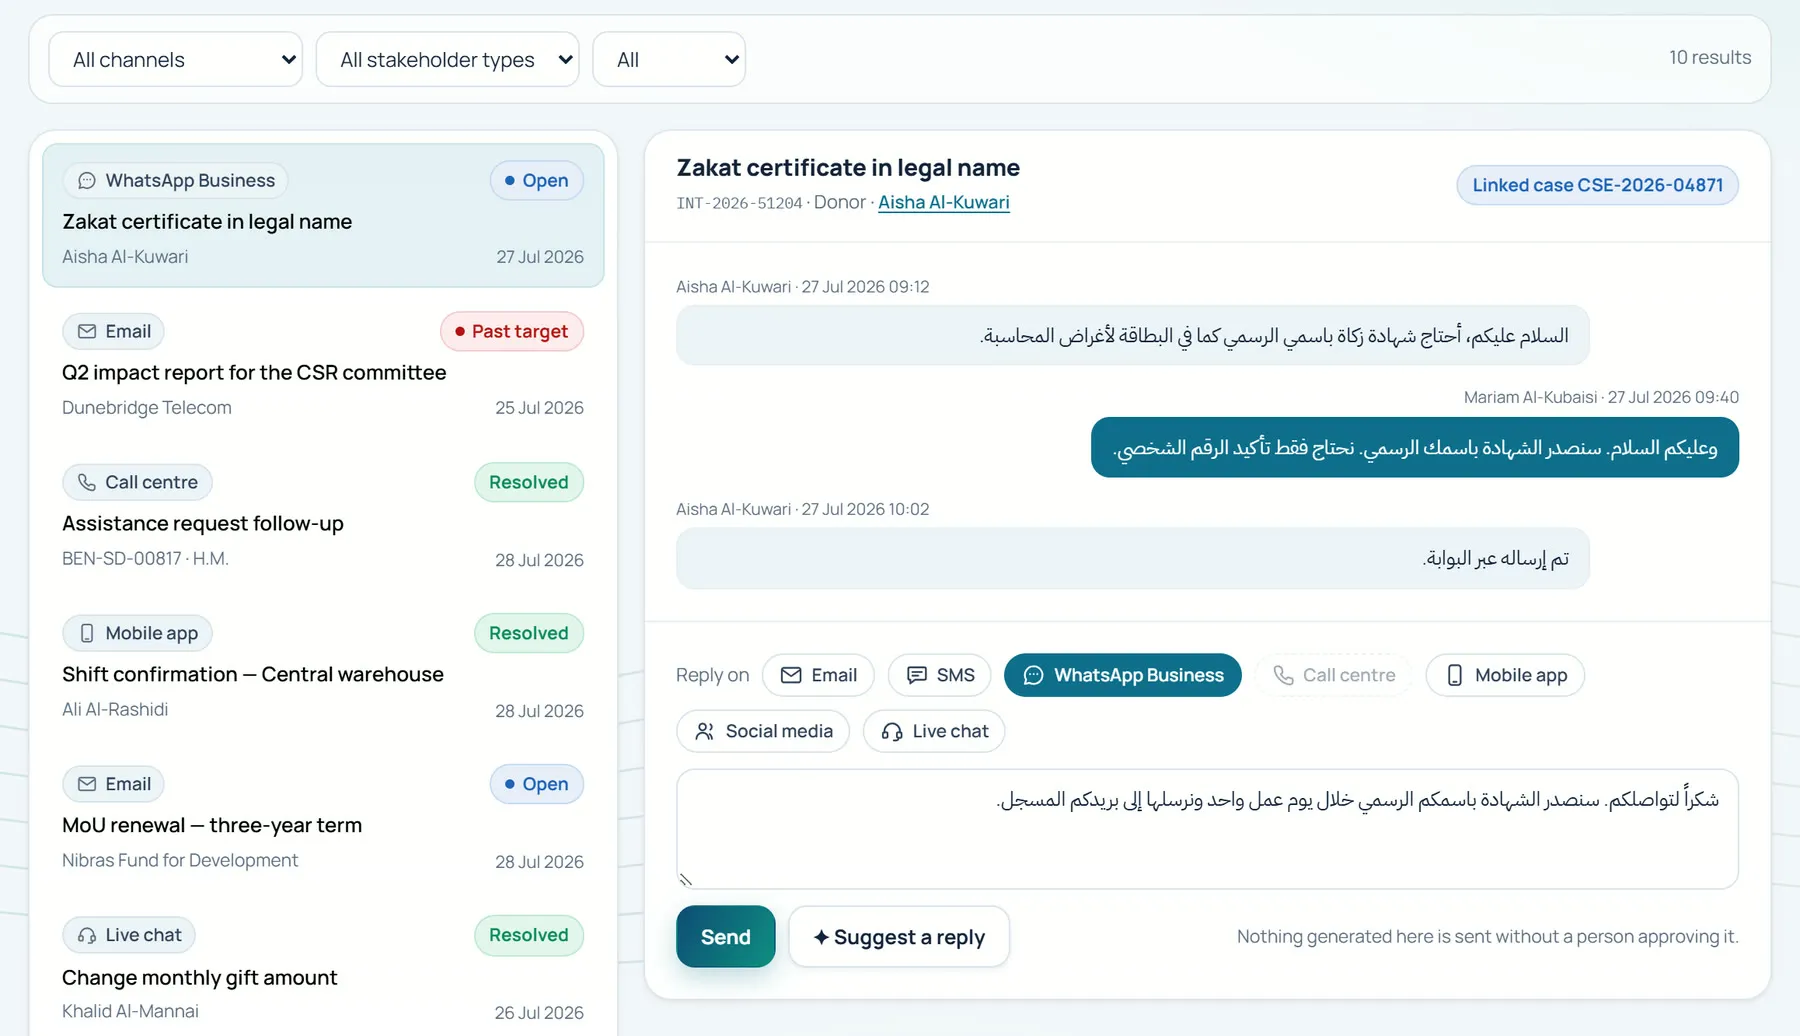This screenshot has width=1800, height=1036.
Task: Click the phone icon in Call centre reply chip
Action: pyautogui.click(x=1283, y=676)
